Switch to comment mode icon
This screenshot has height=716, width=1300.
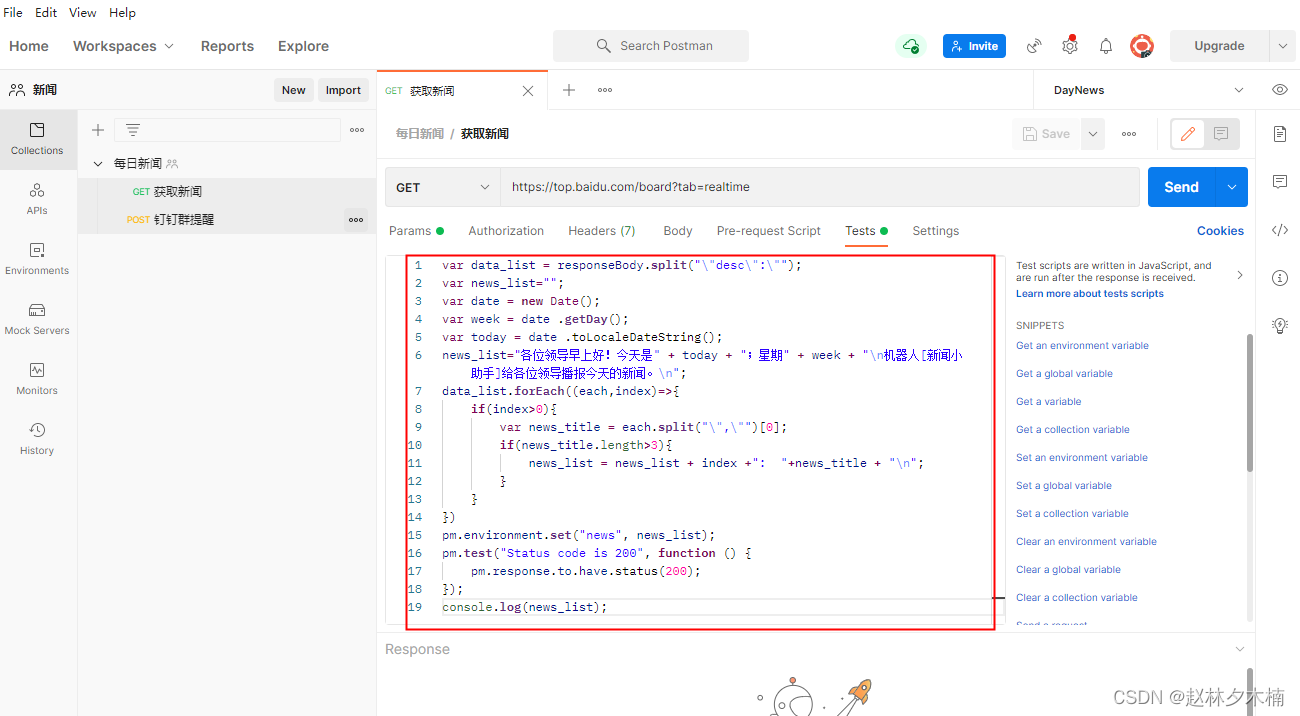1221,134
